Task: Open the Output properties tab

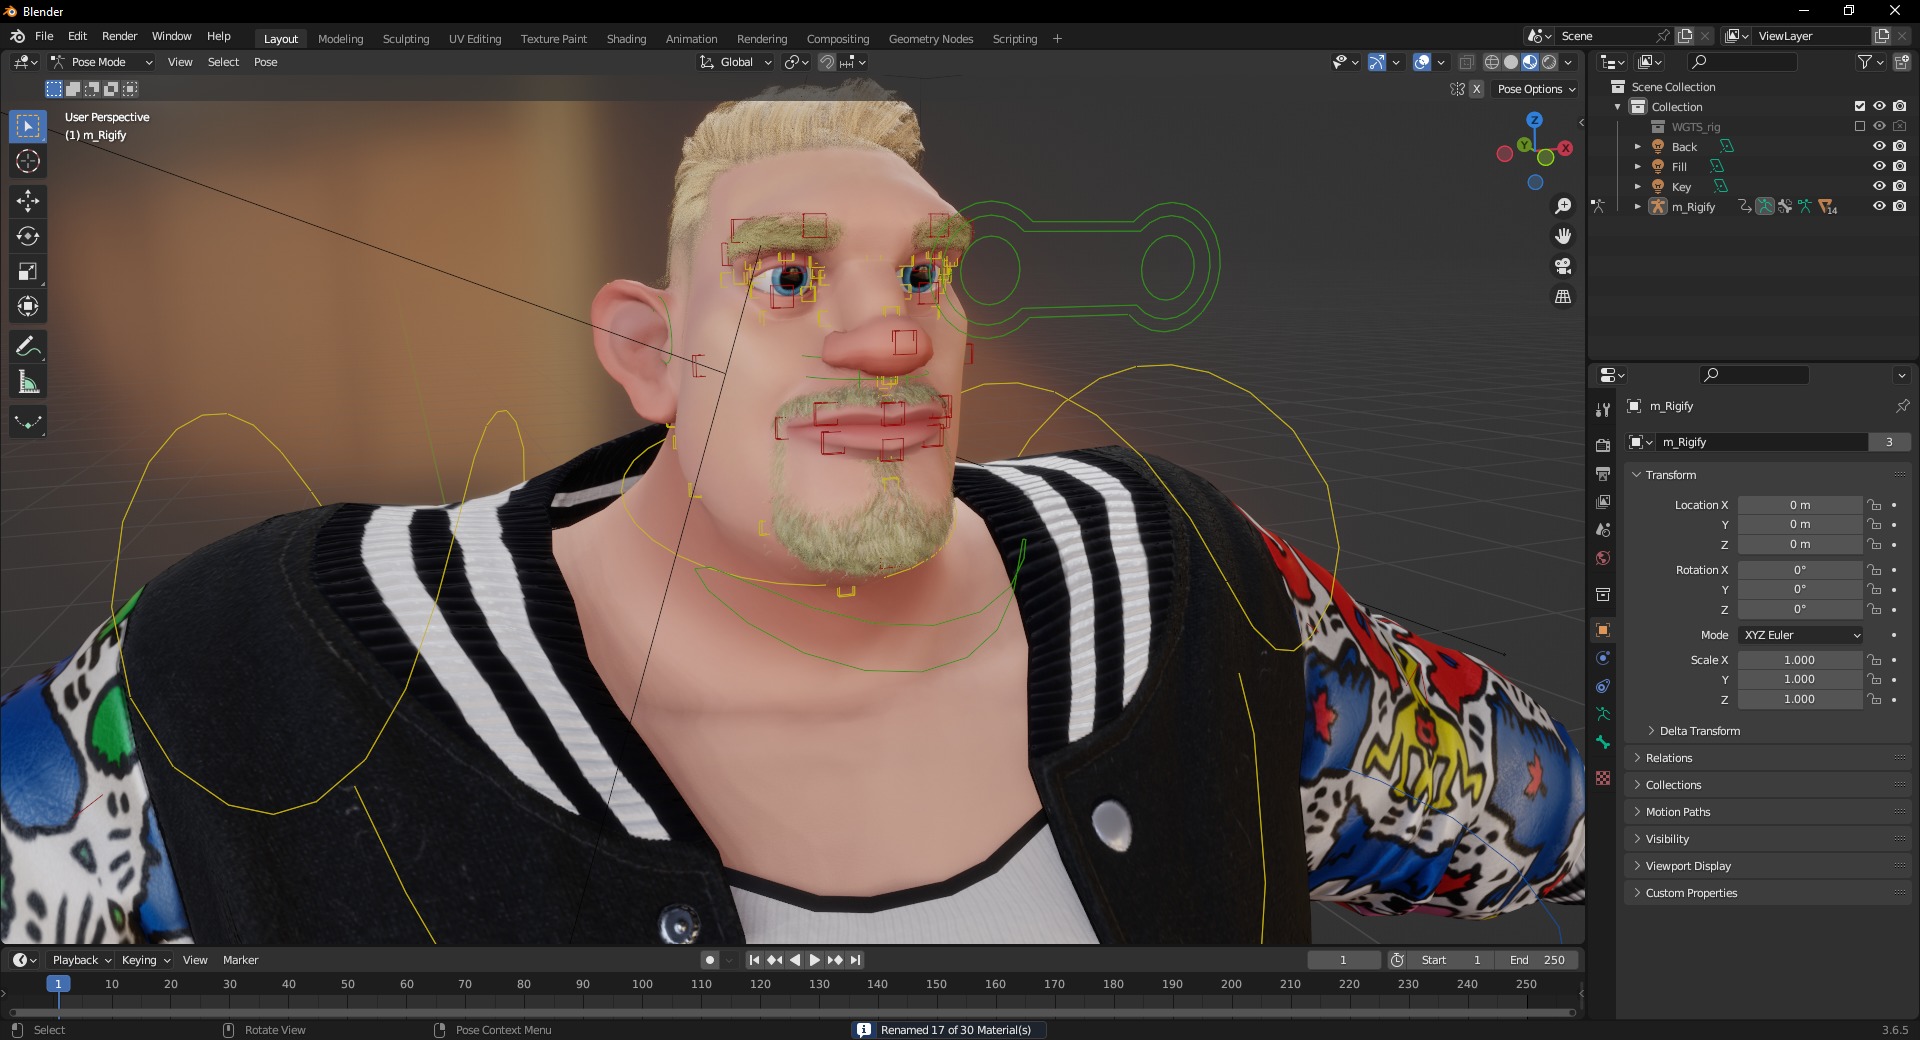Action: [x=1603, y=473]
